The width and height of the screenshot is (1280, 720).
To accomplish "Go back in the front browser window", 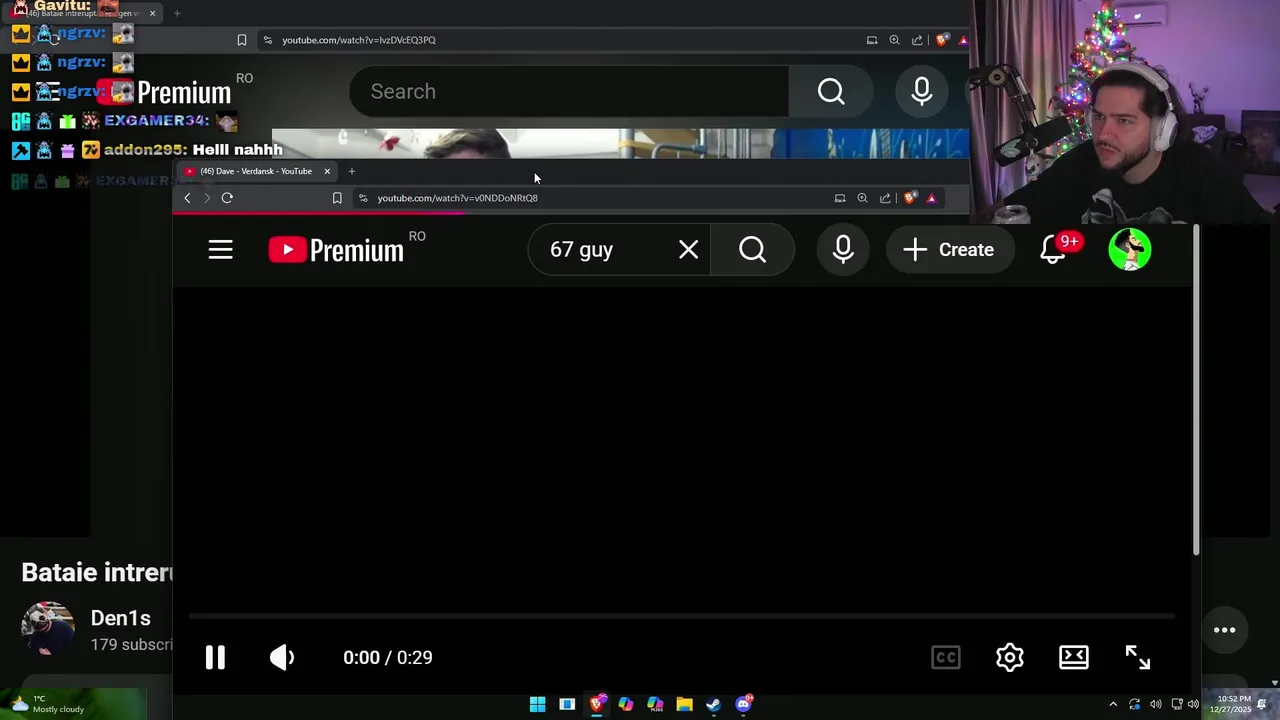I will click(187, 198).
